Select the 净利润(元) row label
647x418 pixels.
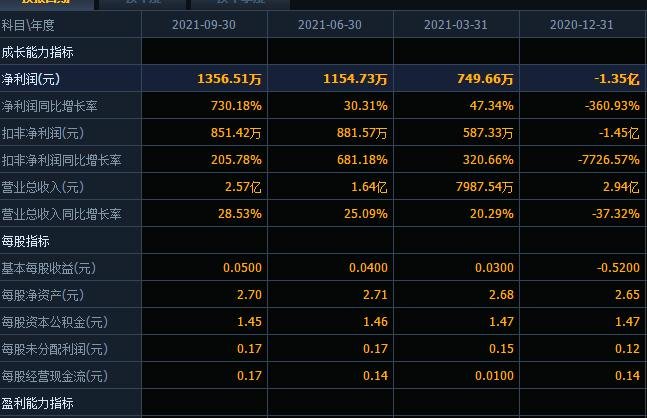pos(31,79)
